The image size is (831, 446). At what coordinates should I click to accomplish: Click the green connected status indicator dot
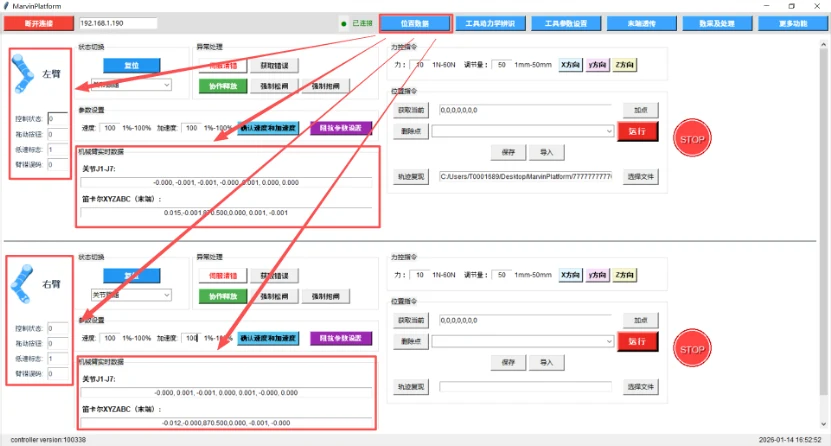click(x=343, y=24)
